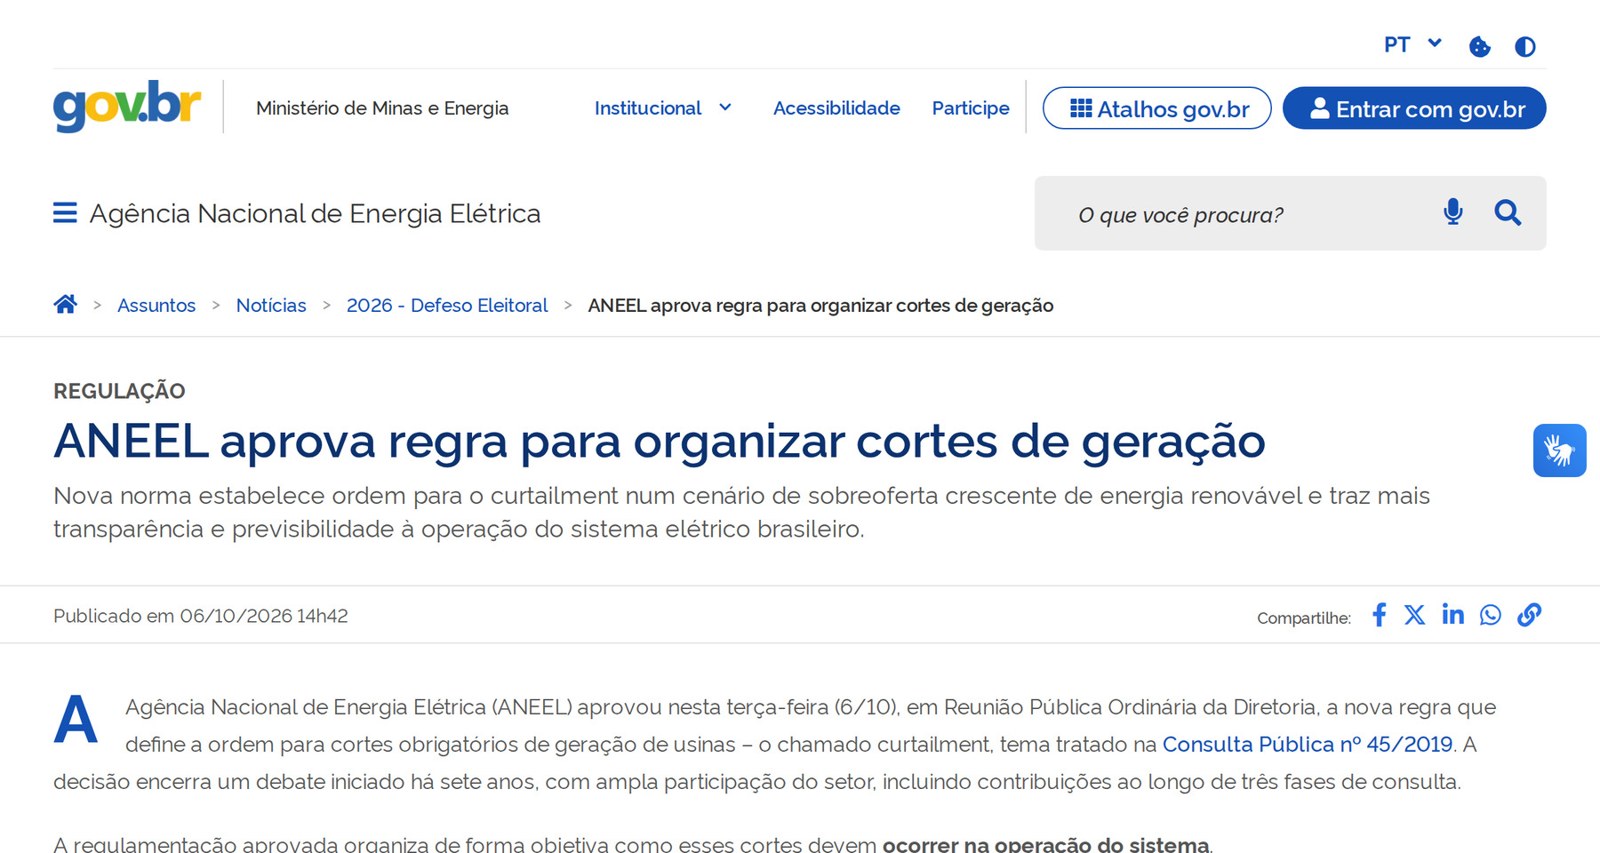The height and width of the screenshot is (853, 1600).
Task: Click Entrar com gov.br button
Action: tap(1414, 108)
